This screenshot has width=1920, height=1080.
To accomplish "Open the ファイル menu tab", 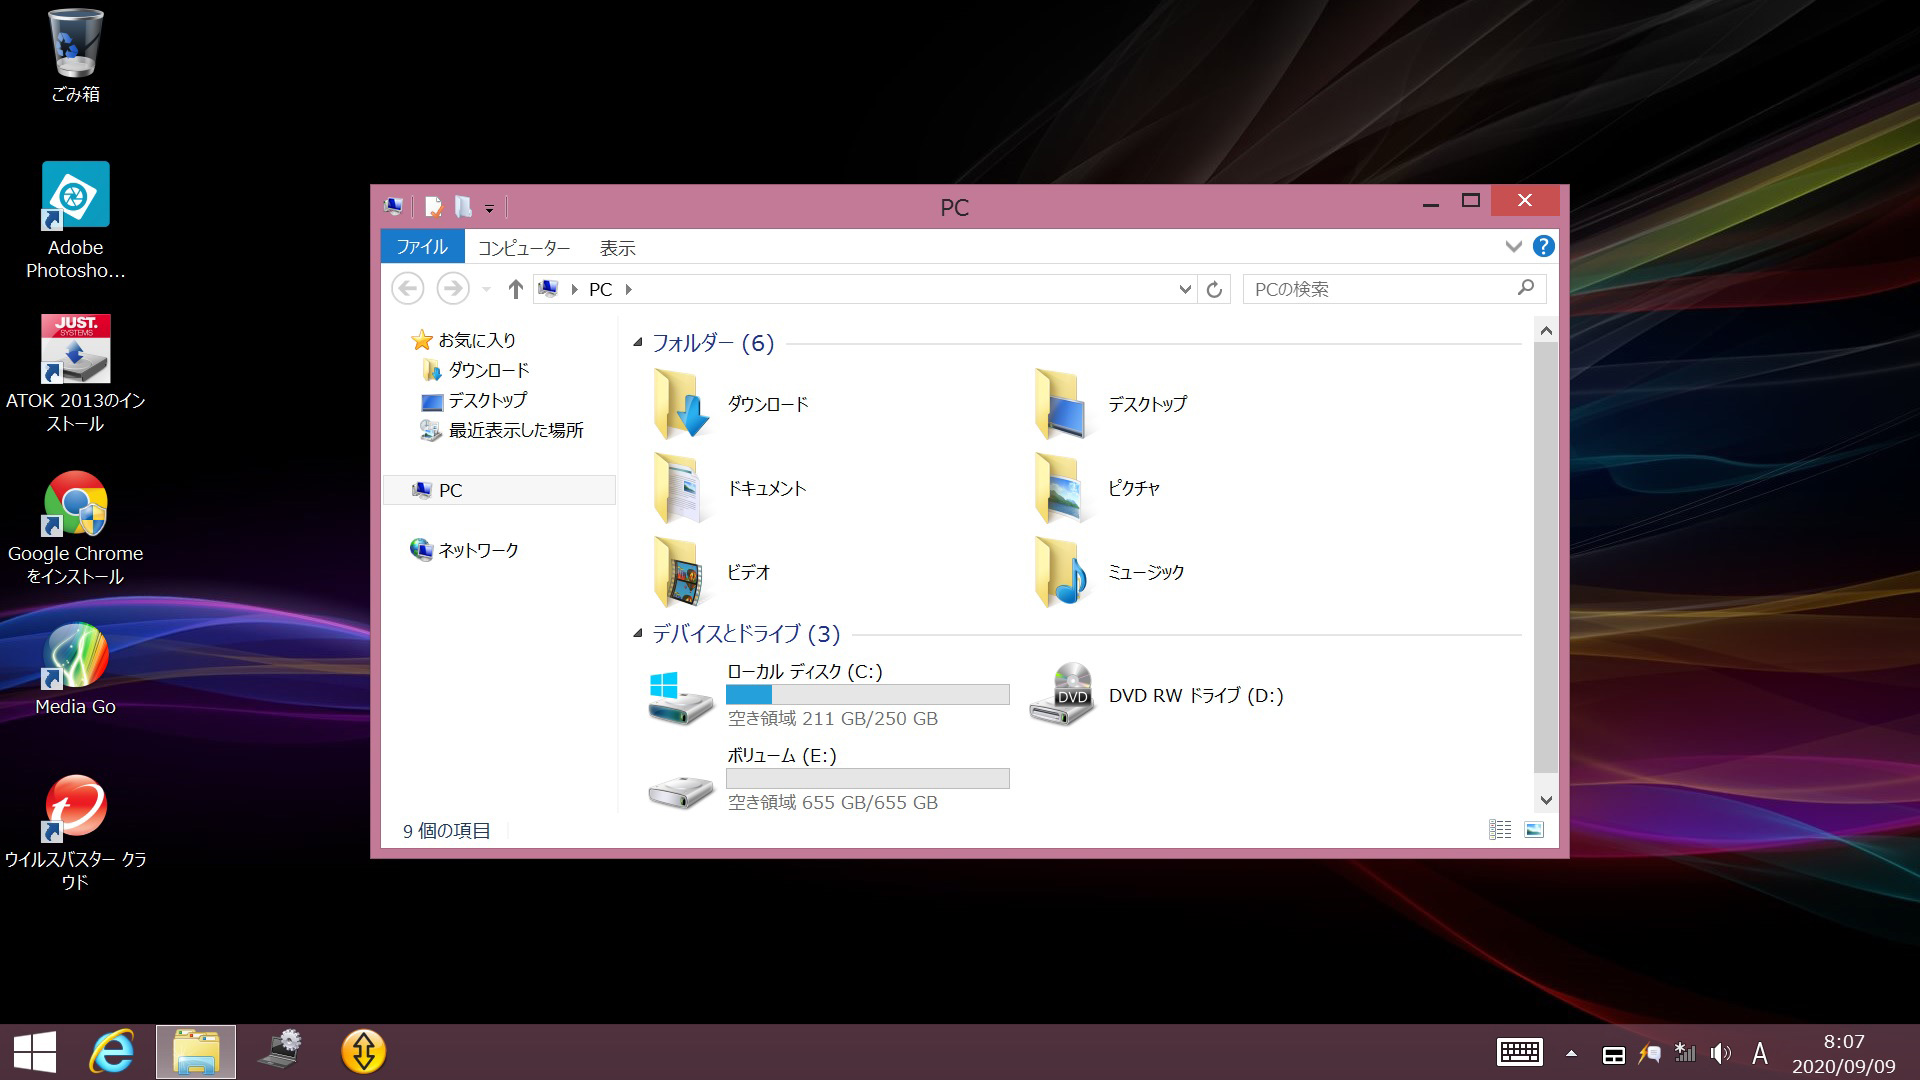I will pyautogui.click(x=422, y=247).
